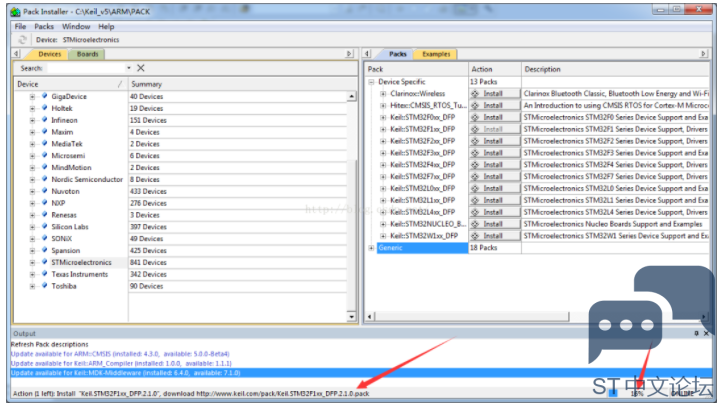Expand the Nuvoton vendor node
Screen dimensions: 726x410
32,192
